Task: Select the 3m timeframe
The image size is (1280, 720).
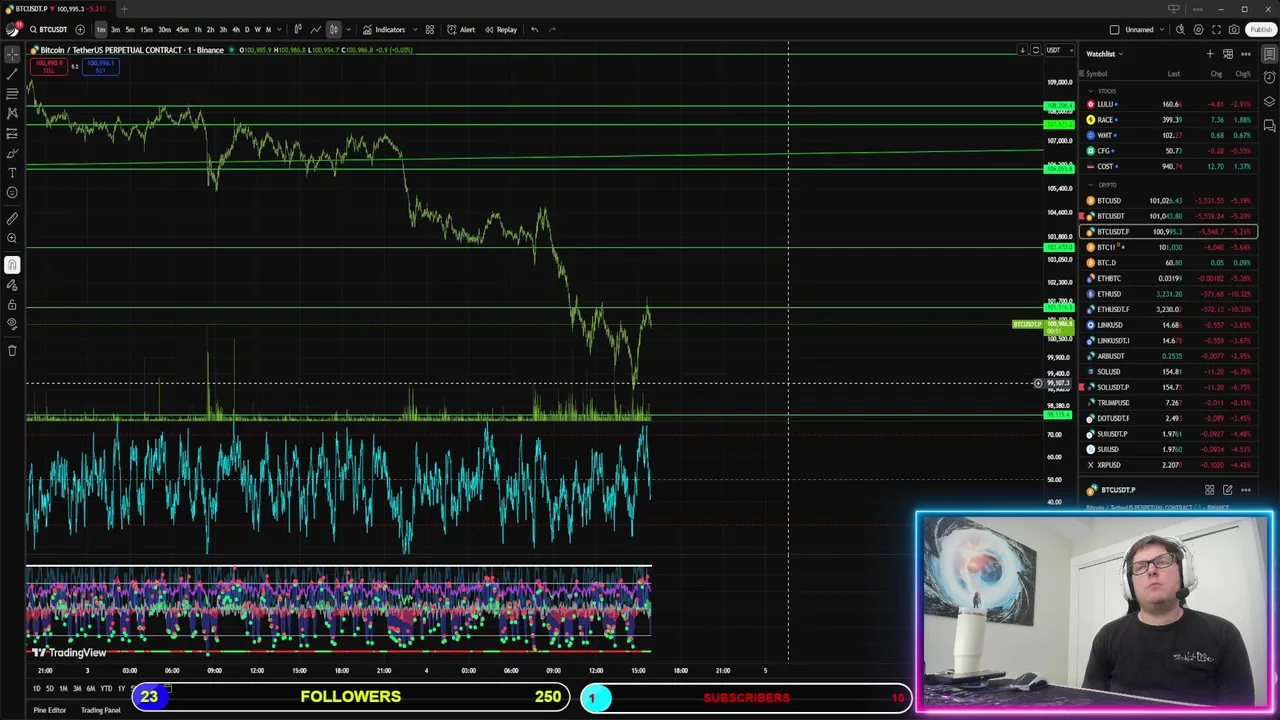Action: pyautogui.click(x=115, y=30)
